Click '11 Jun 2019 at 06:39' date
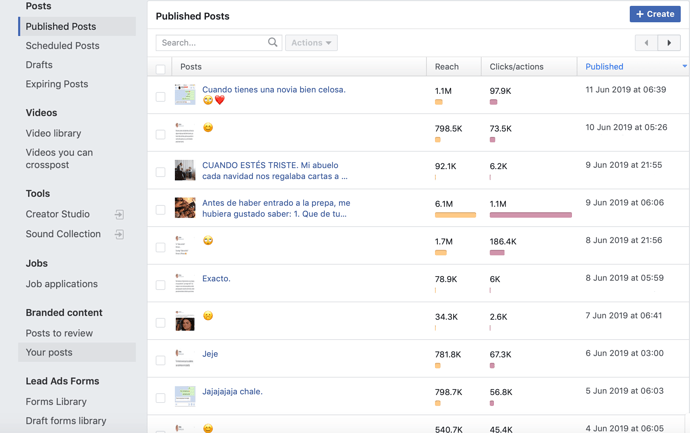This screenshot has height=433, width=690. [625, 89]
